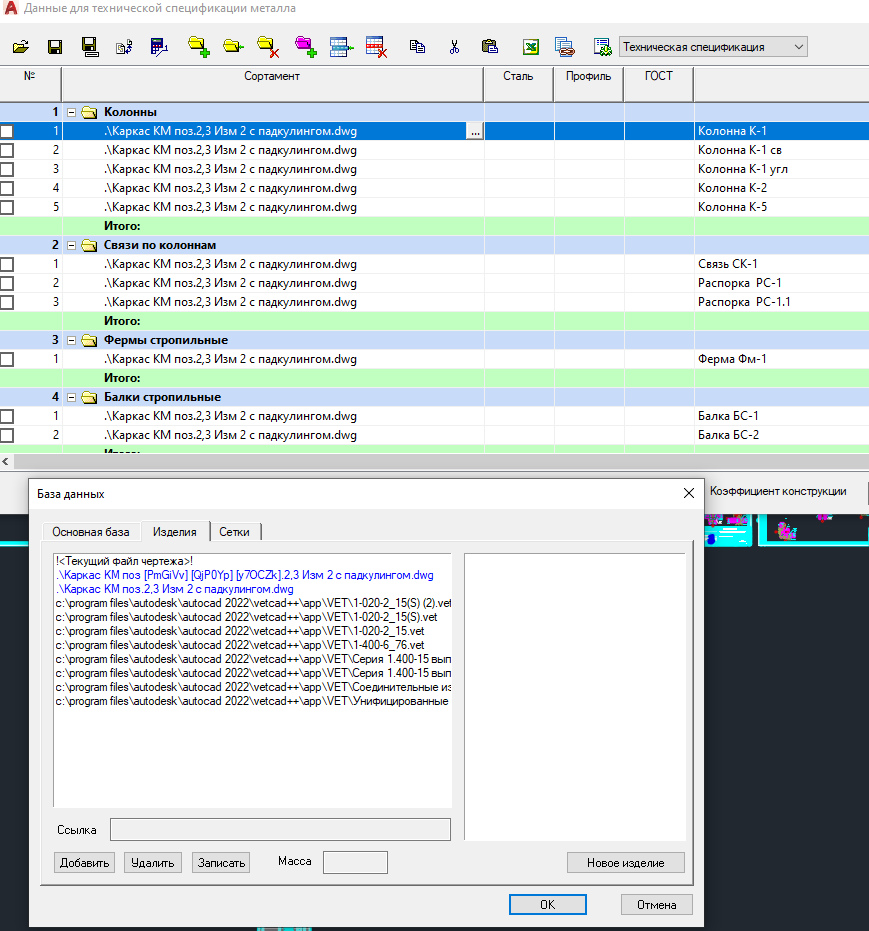Select '!<Текущий файл чертежа>!' list entry

[x=124, y=561]
